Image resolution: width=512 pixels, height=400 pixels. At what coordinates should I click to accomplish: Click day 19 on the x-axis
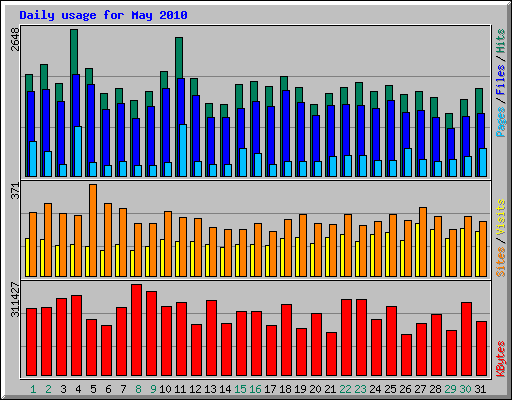tap(300, 389)
